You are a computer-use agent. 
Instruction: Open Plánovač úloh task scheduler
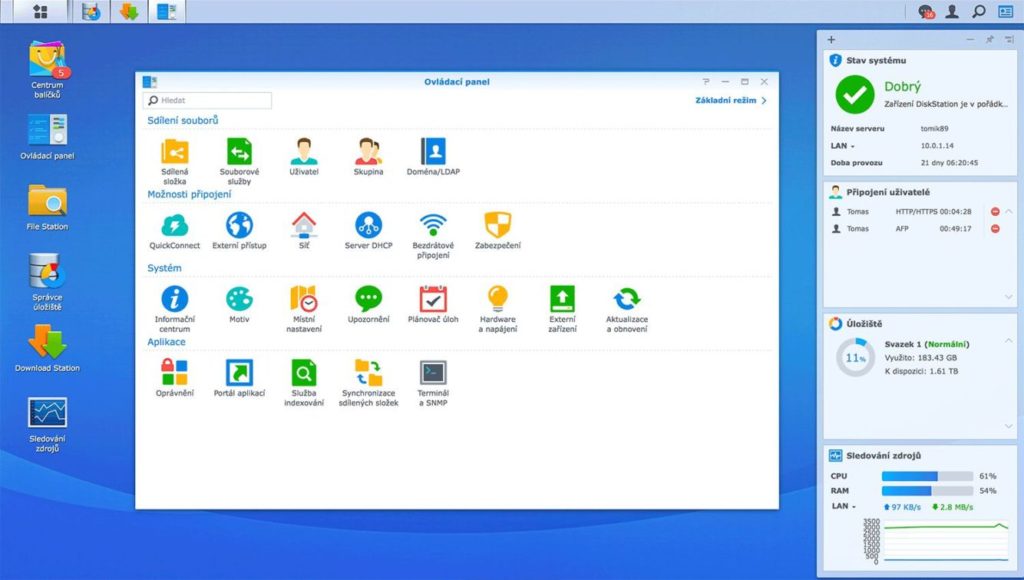tap(433, 304)
